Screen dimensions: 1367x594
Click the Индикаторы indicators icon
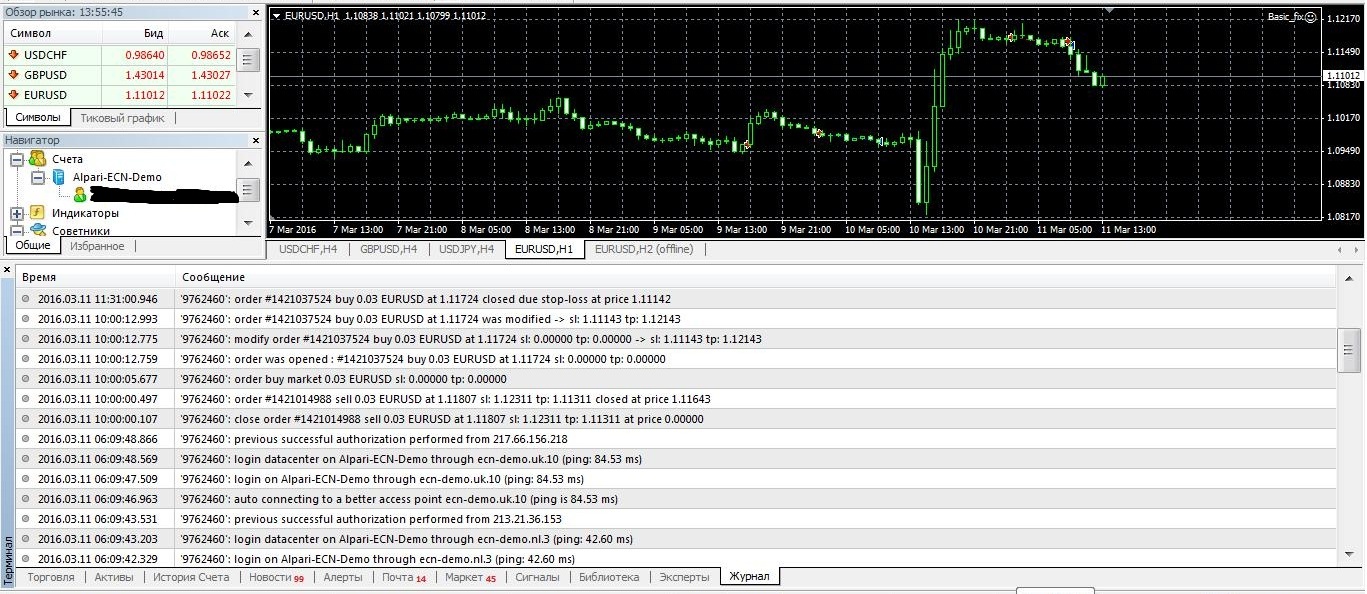pyautogui.click(x=37, y=213)
